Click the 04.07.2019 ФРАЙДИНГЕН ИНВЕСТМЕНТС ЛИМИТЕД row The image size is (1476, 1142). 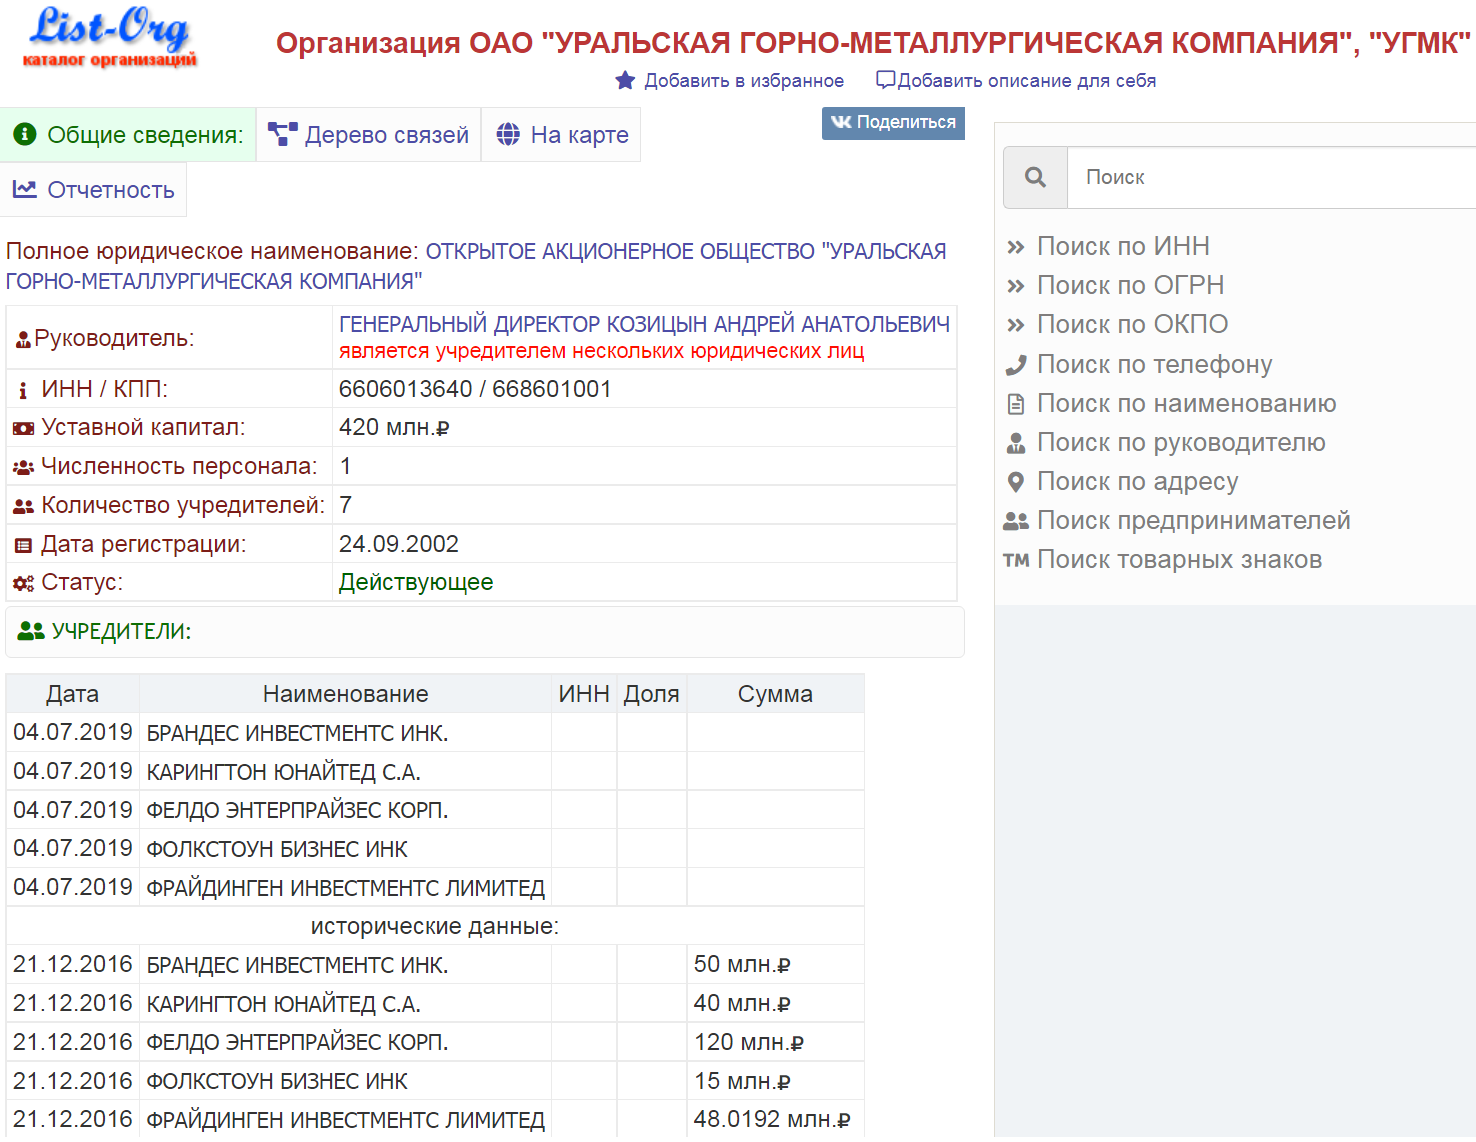pyautogui.click(x=435, y=887)
